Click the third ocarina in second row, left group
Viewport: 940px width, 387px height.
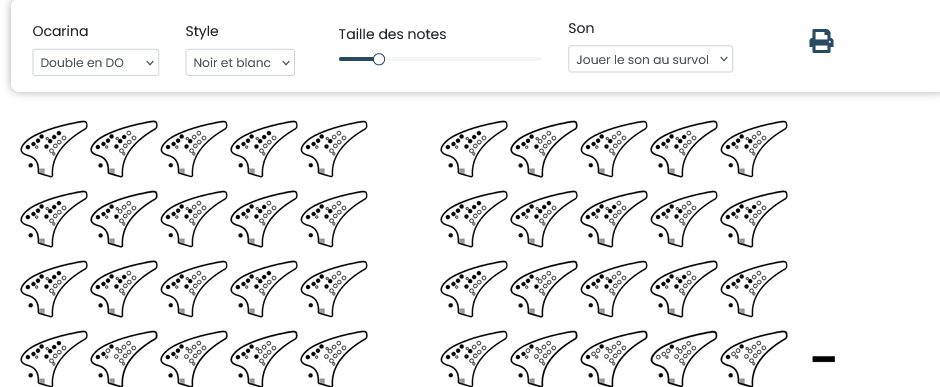pos(194,219)
